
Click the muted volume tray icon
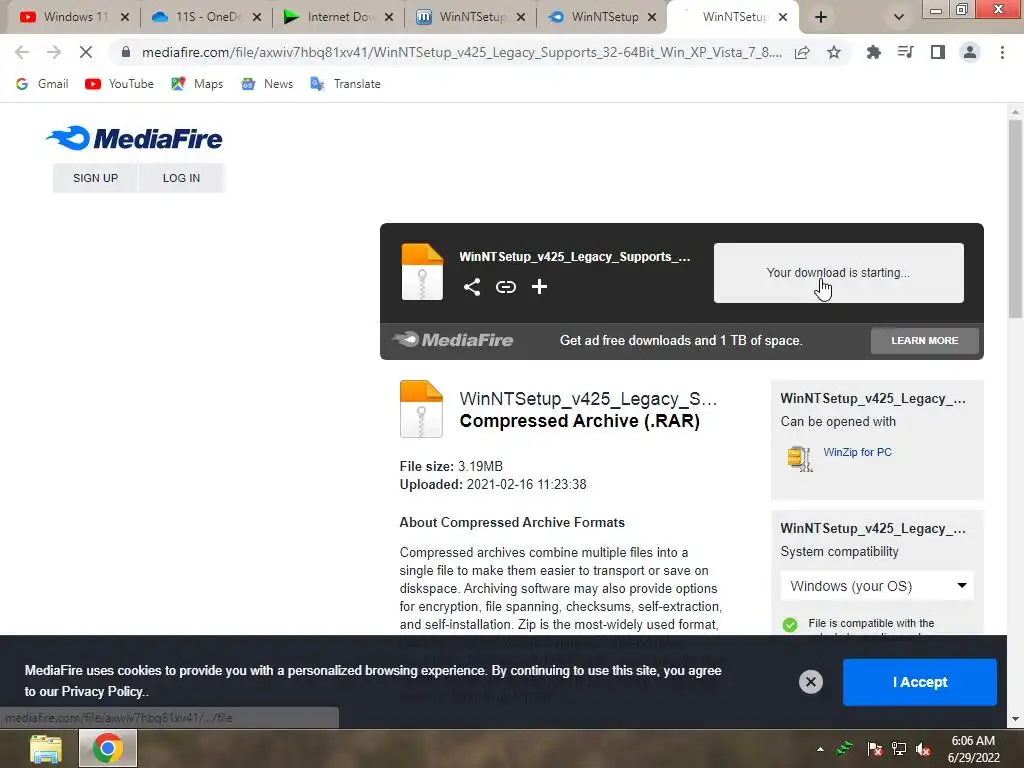[923, 749]
